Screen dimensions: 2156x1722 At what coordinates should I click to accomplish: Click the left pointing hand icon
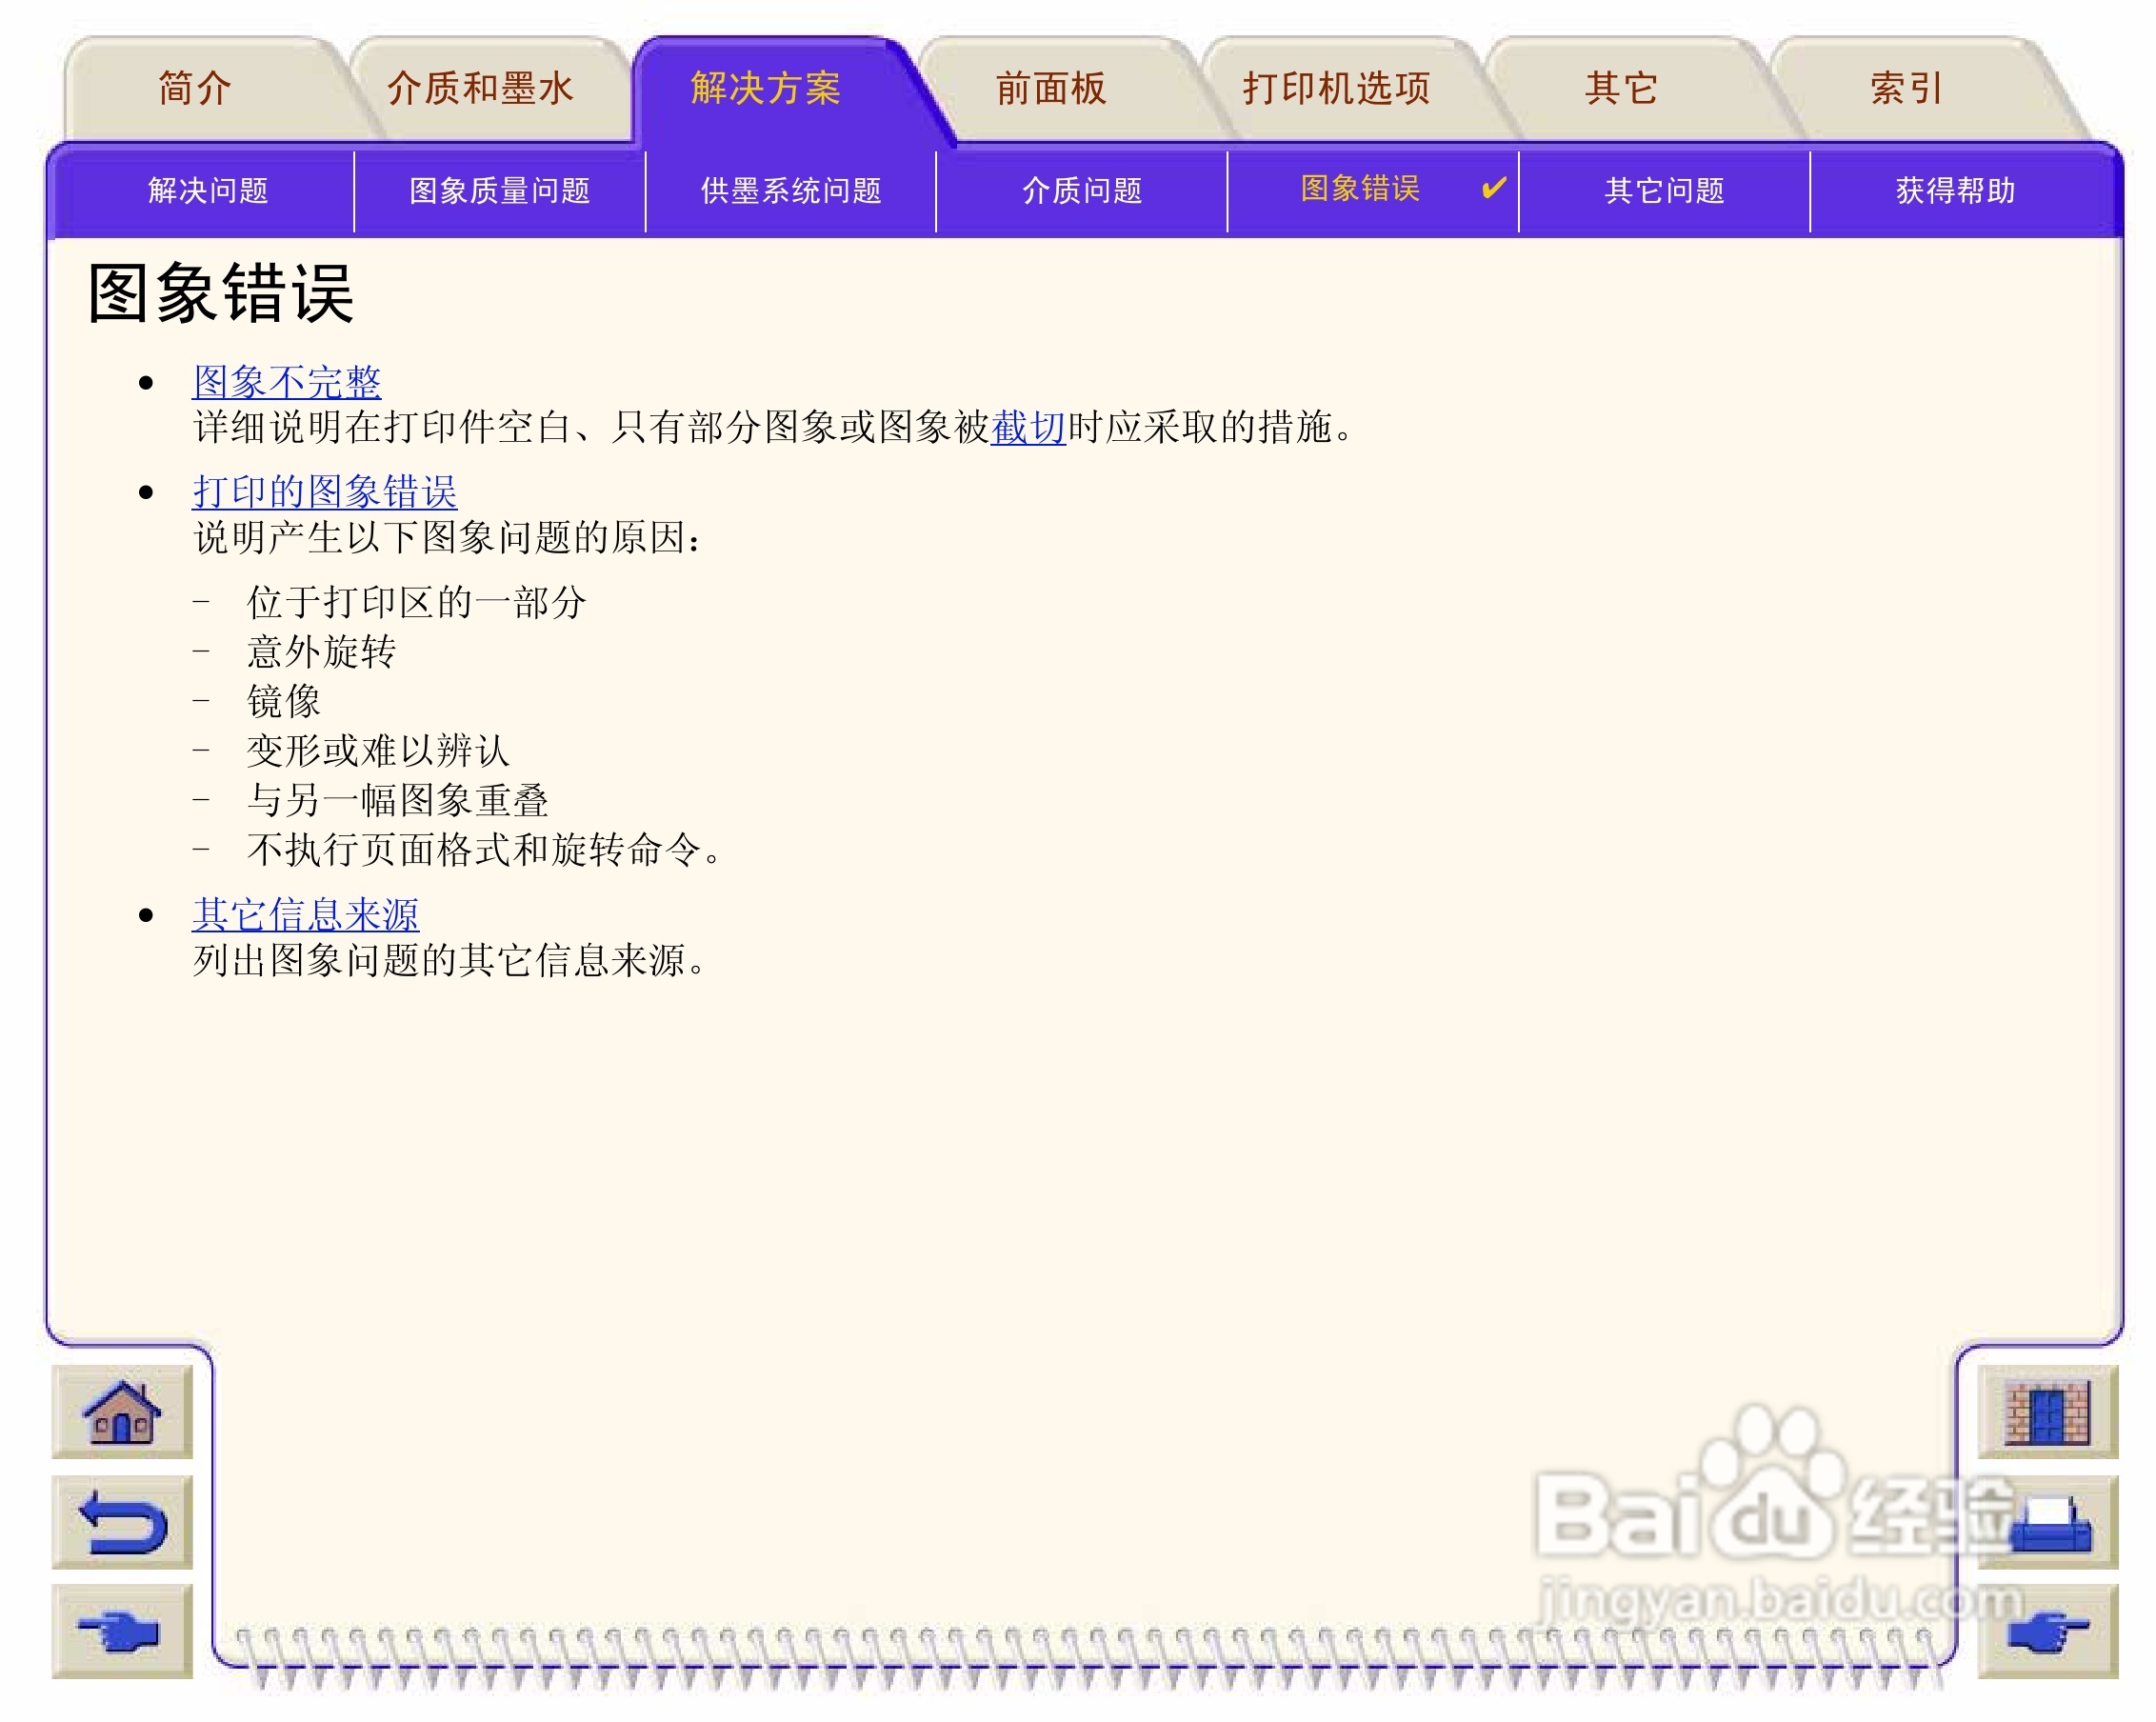(x=121, y=1631)
